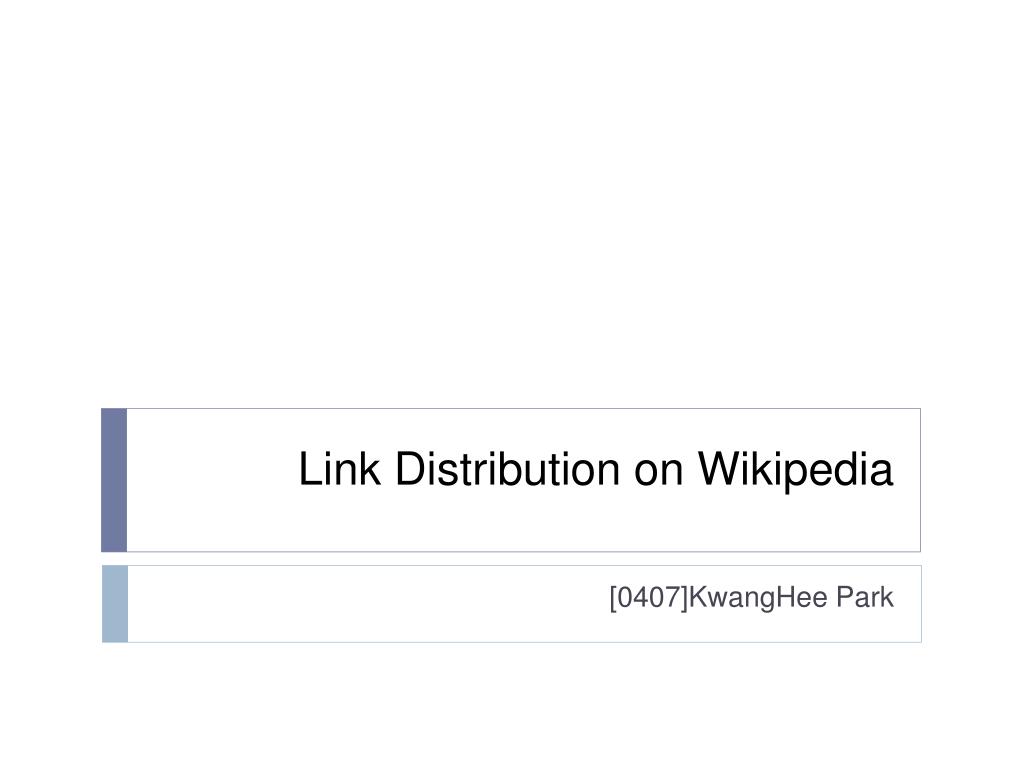Click the word "Park" in the subtitle
This screenshot has width=1024, height=768.
(x=865, y=597)
